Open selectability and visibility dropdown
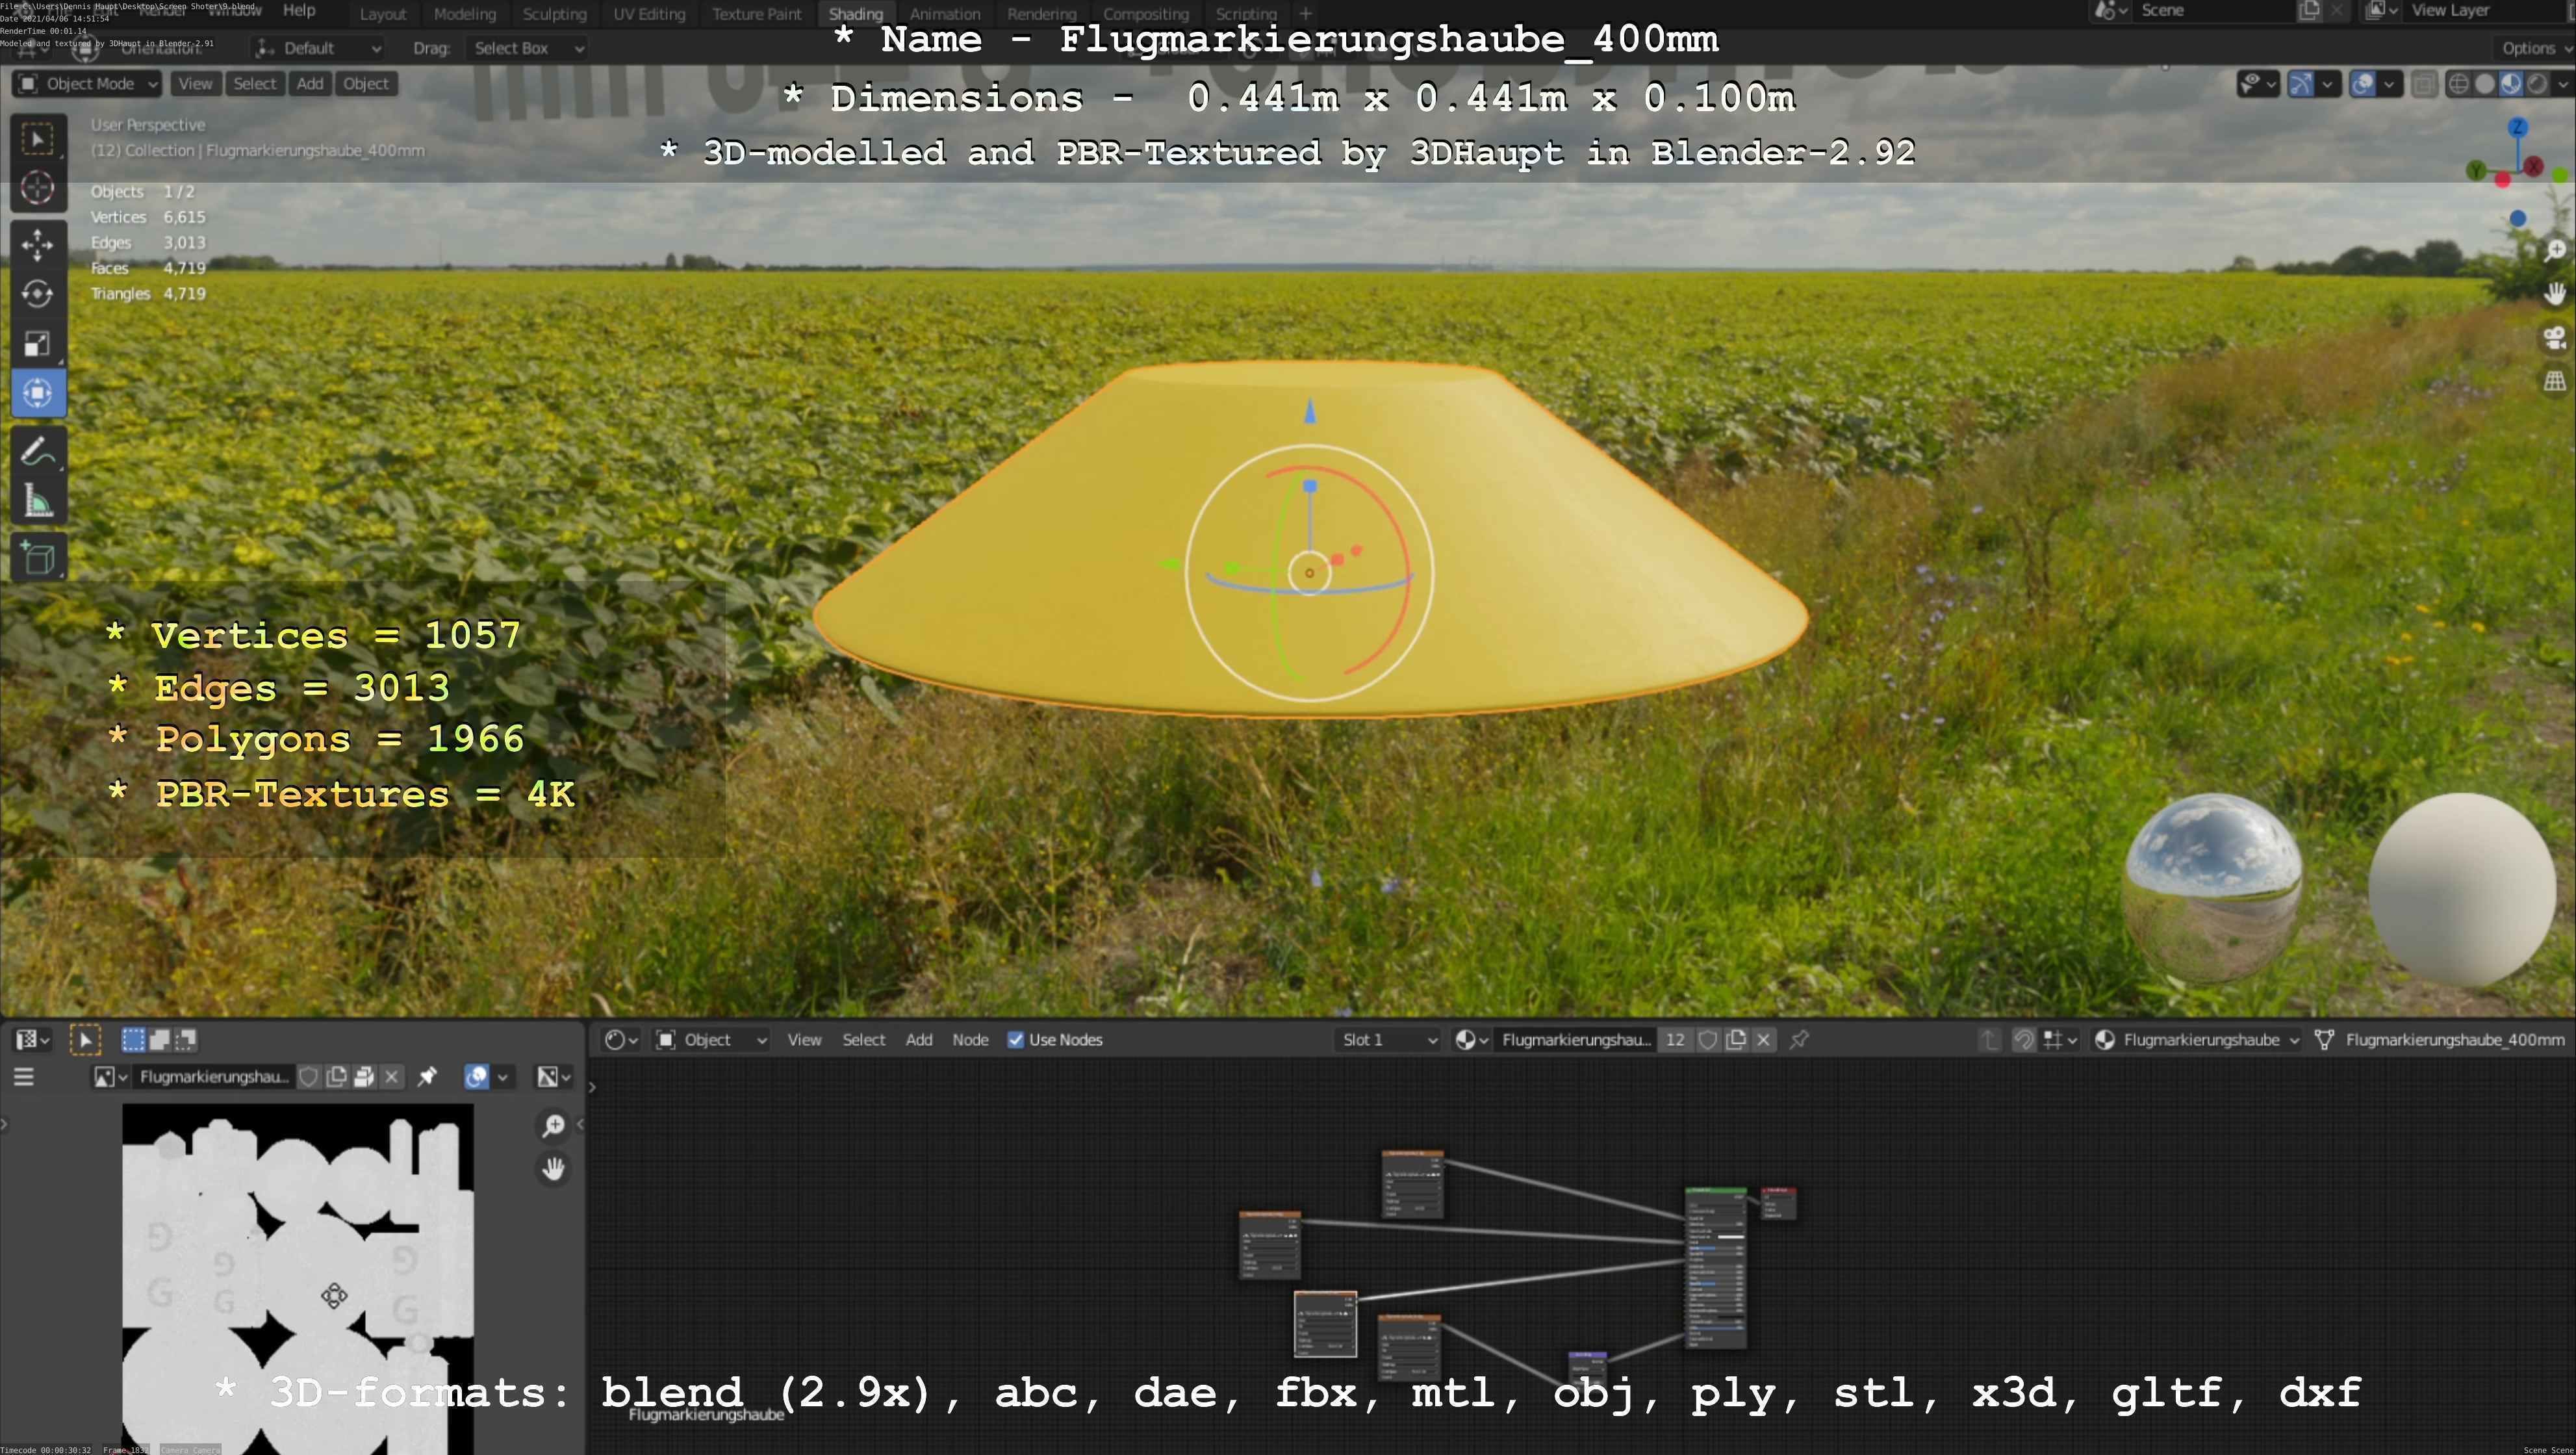 (x=2258, y=84)
